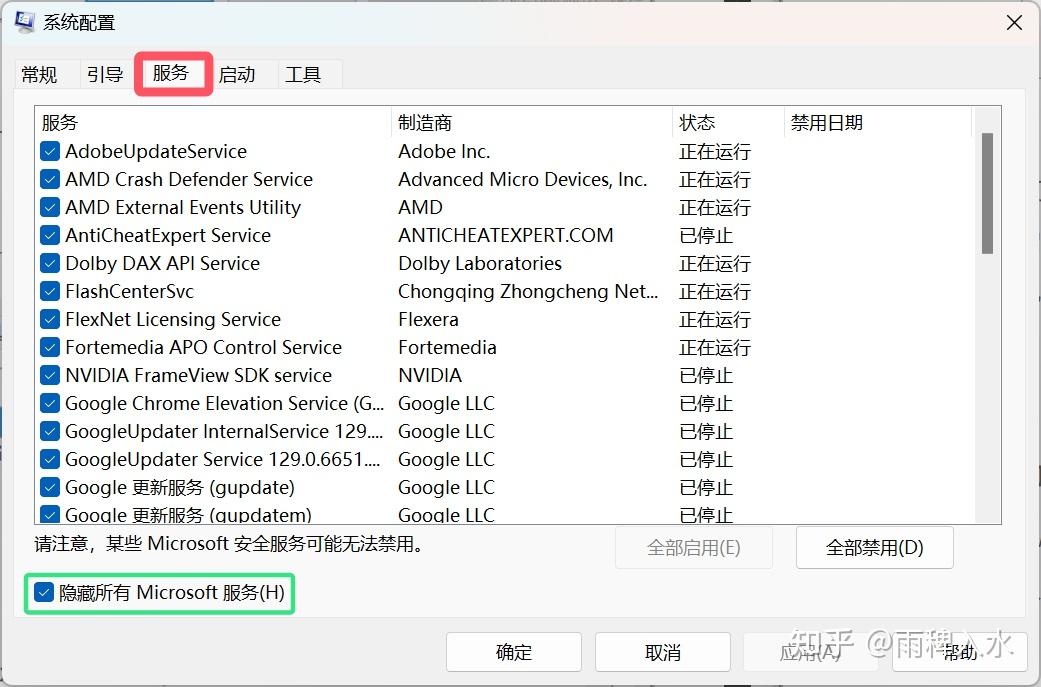Click the 全部禁用(D) button
Image resolution: width=1041 pixels, height=687 pixels.
[873, 547]
